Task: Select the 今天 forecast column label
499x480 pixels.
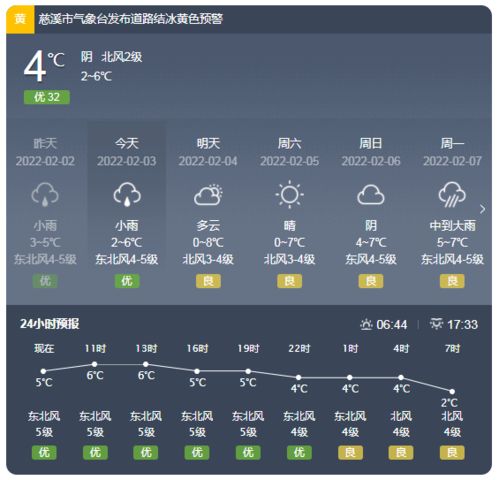Action: 127,144
